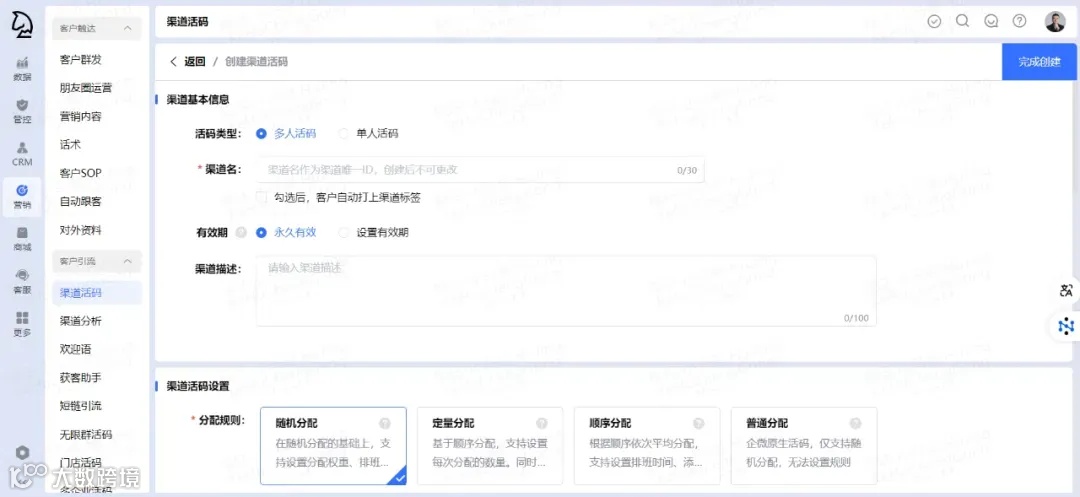
Task: Open the chat message icon in the header
Action: (x=991, y=21)
